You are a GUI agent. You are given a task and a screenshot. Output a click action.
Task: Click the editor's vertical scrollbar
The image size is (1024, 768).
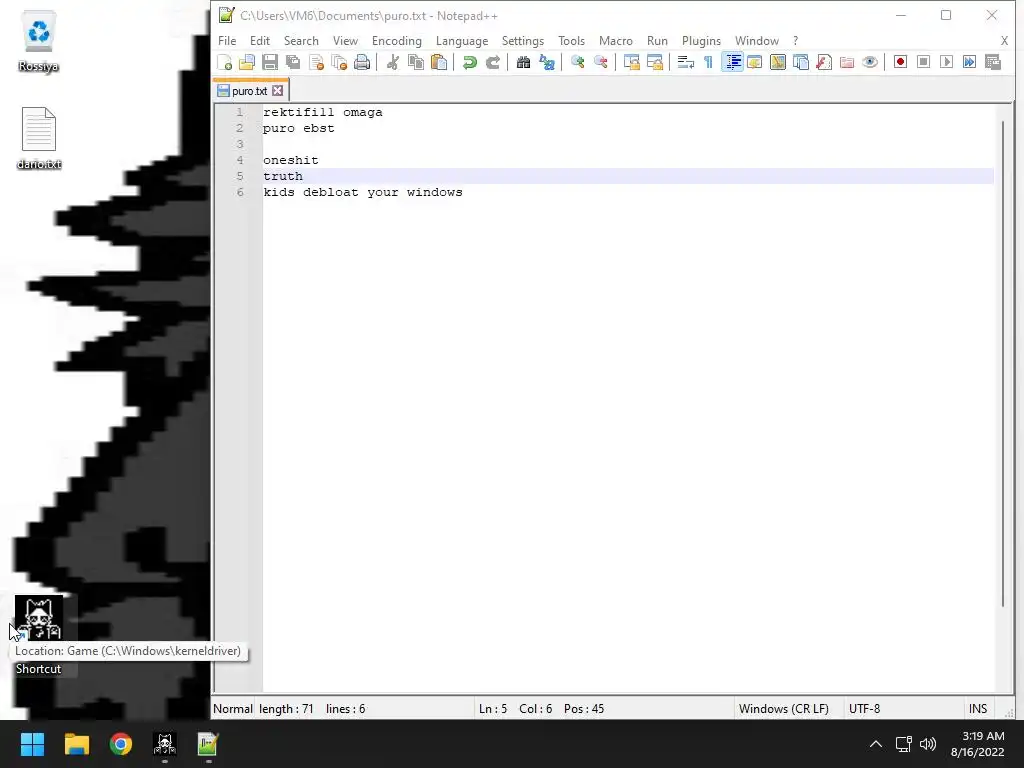tap(1004, 363)
